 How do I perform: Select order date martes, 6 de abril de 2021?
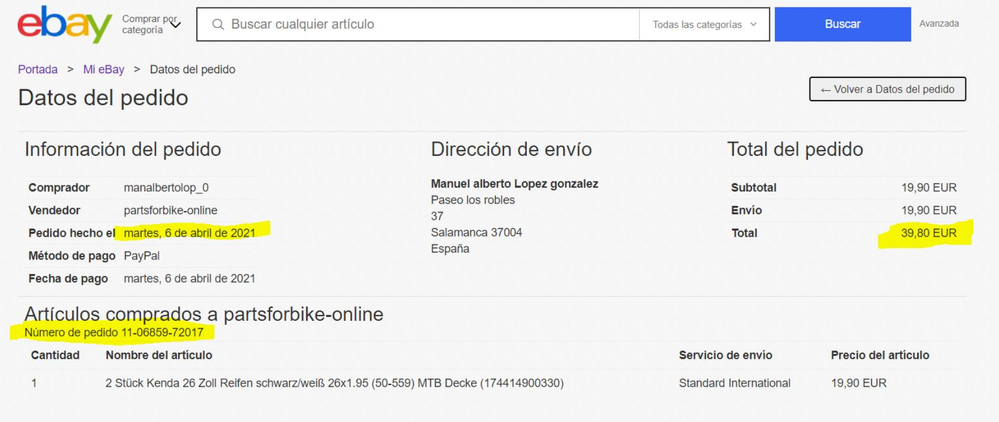pyautogui.click(x=189, y=233)
